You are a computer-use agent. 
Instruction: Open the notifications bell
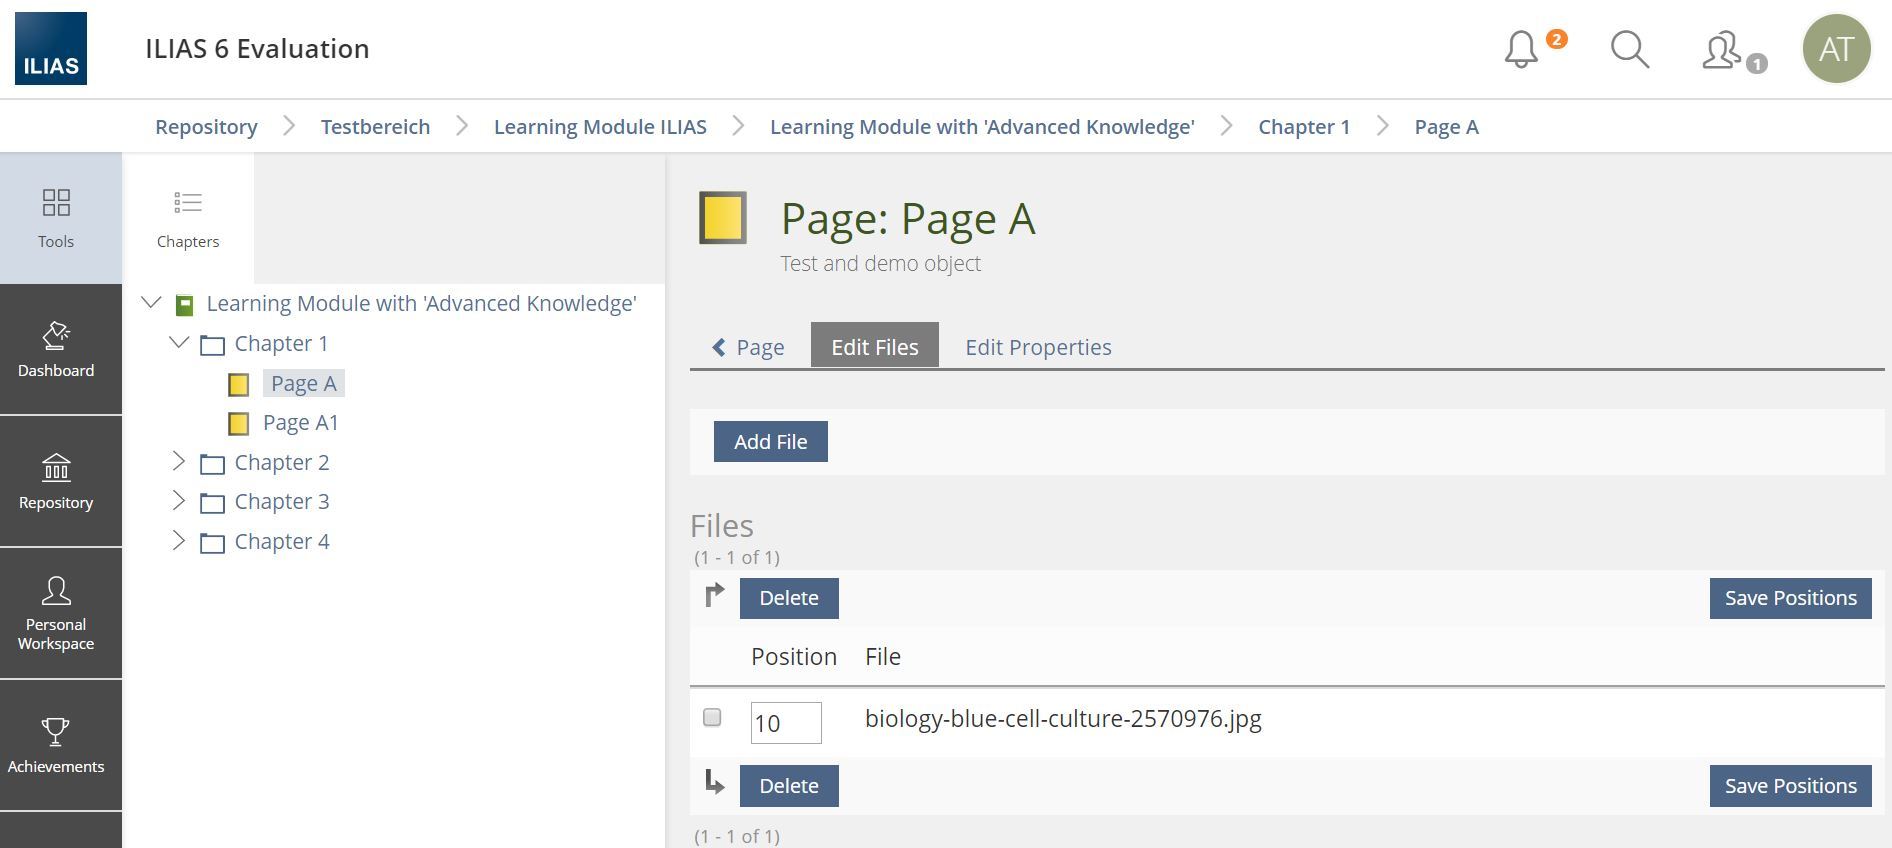click(x=1521, y=49)
